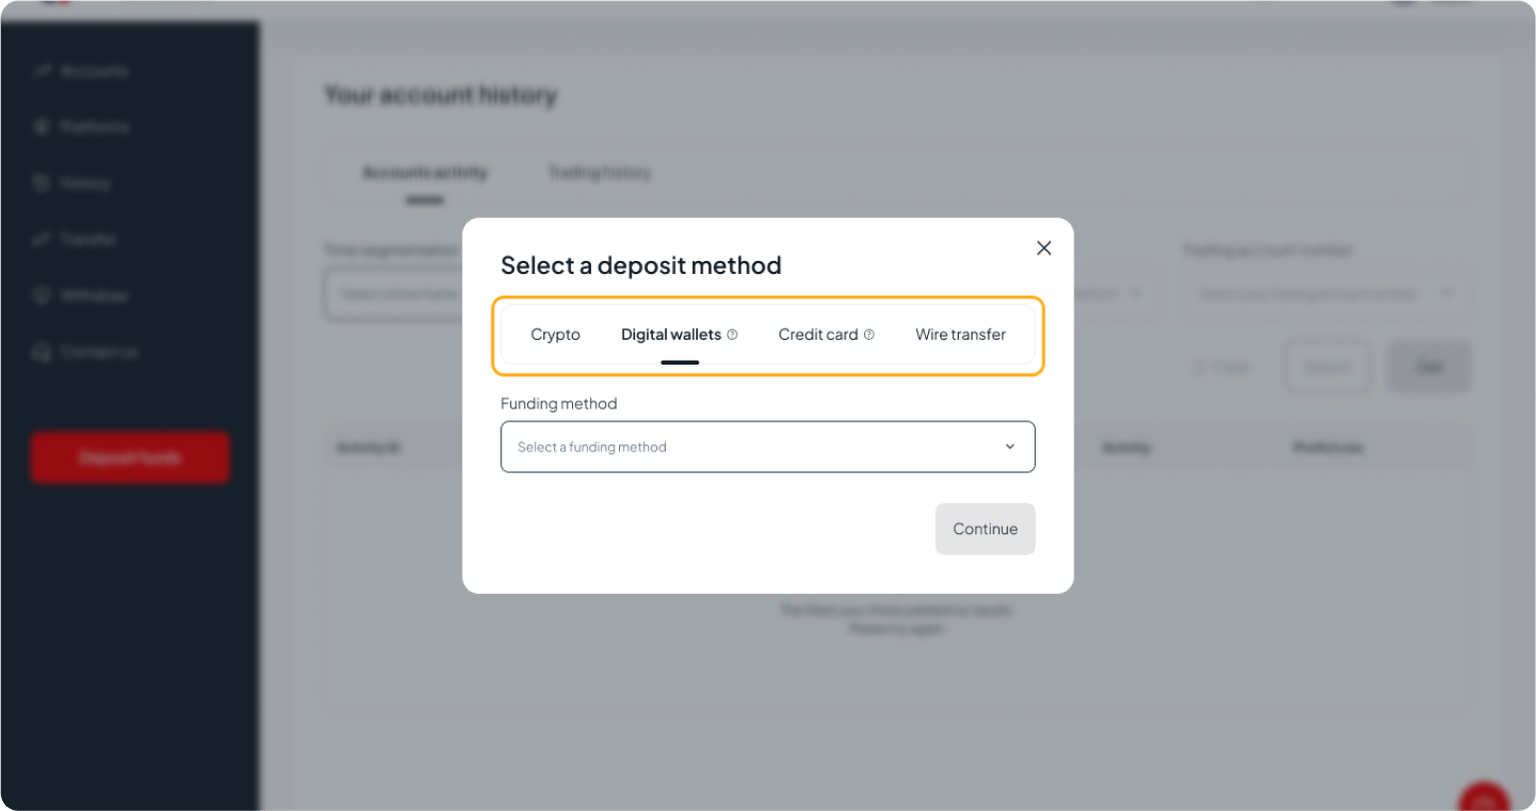1536x811 pixels.
Task: Click the funding method chevron arrow
Action: pyautogui.click(x=1010, y=446)
